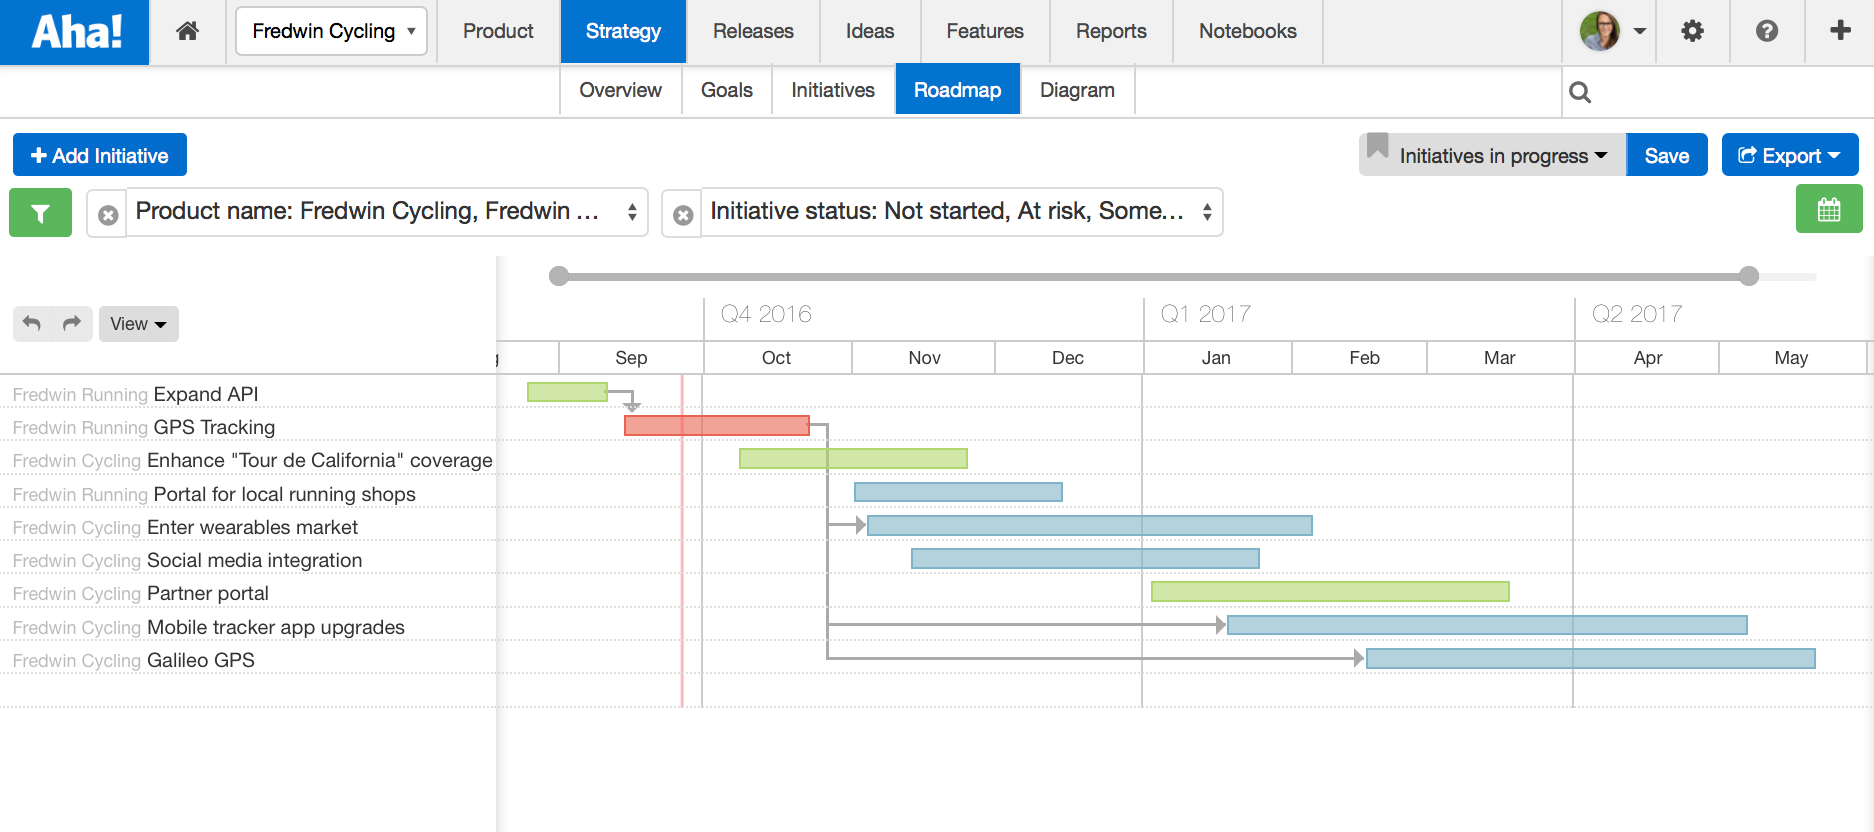Open the Notebooks menu
1874x832 pixels.
(x=1248, y=31)
